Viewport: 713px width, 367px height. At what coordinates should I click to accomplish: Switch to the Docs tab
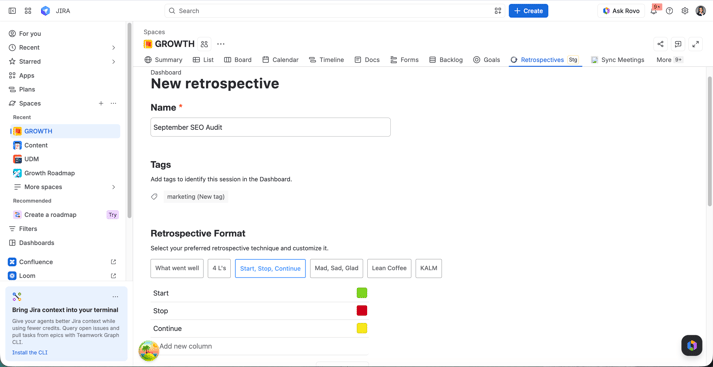coord(367,60)
